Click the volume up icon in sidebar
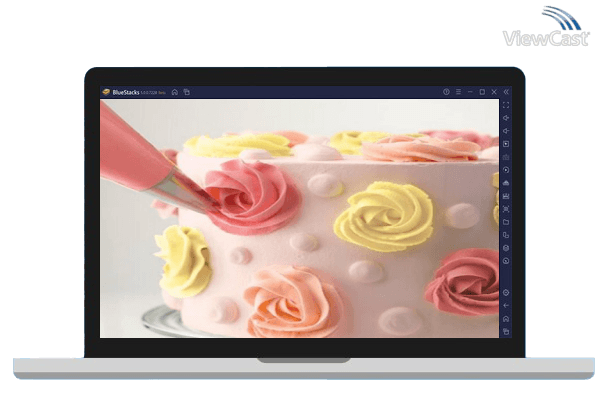Image resolution: width=602 pixels, height=414 pixels. (x=506, y=118)
